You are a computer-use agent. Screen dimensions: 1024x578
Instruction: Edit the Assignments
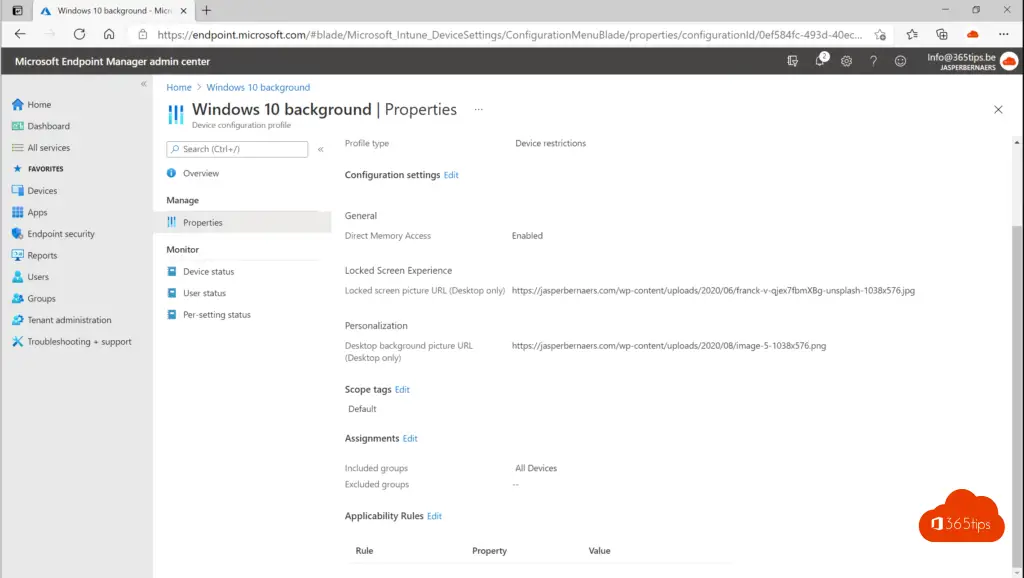tap(409, 438)
